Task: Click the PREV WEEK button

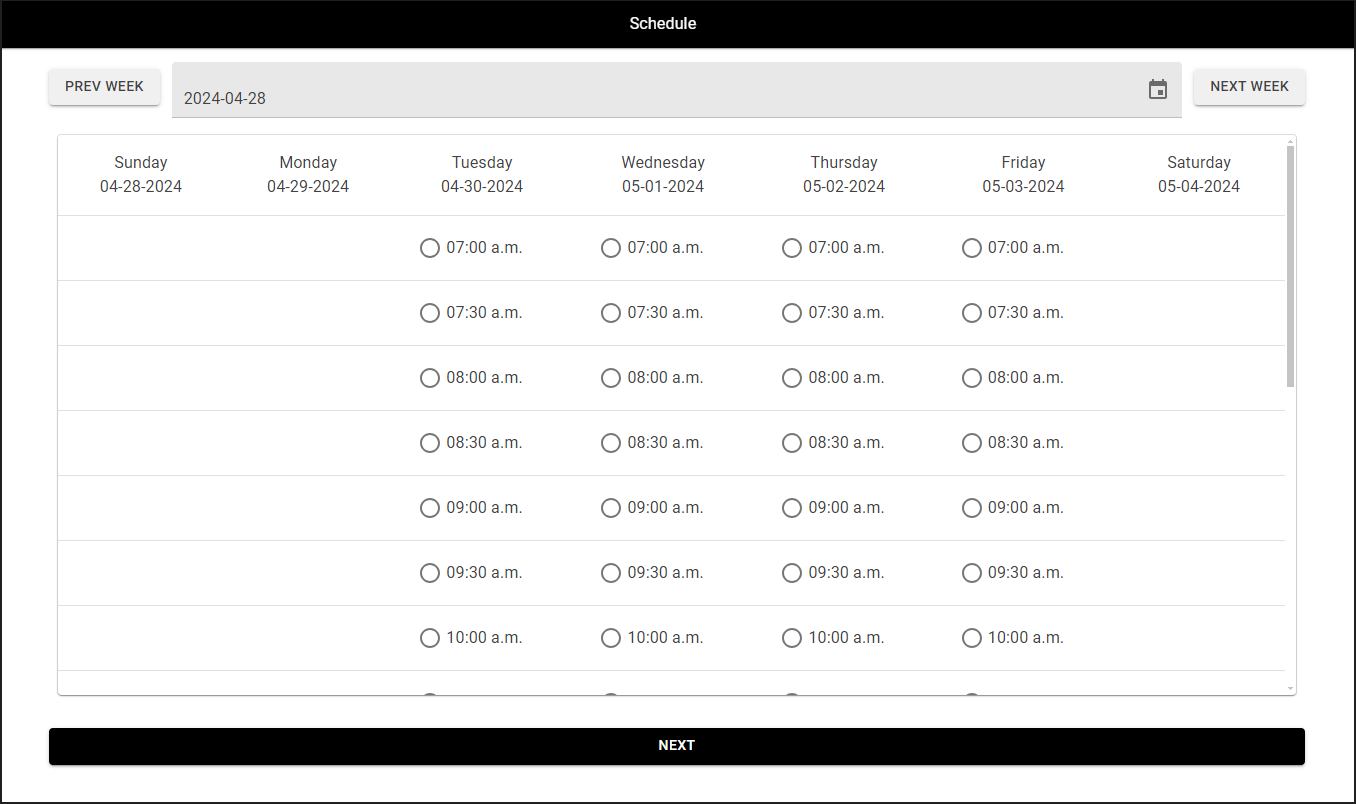Action: pos(104,87)
